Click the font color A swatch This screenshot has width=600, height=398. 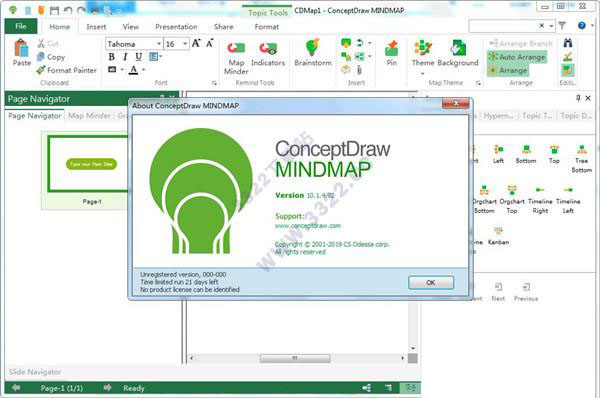[134, 70]
